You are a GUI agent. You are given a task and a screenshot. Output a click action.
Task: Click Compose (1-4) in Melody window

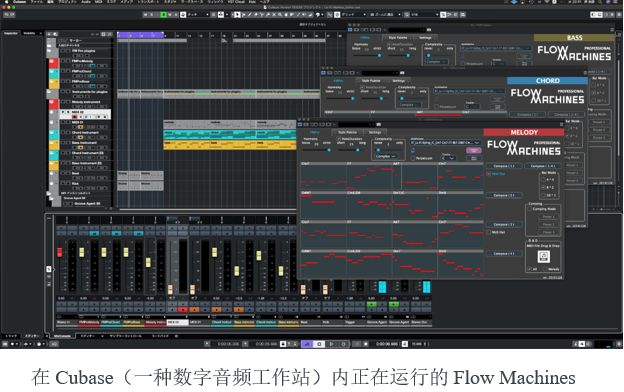click(543, 166)
